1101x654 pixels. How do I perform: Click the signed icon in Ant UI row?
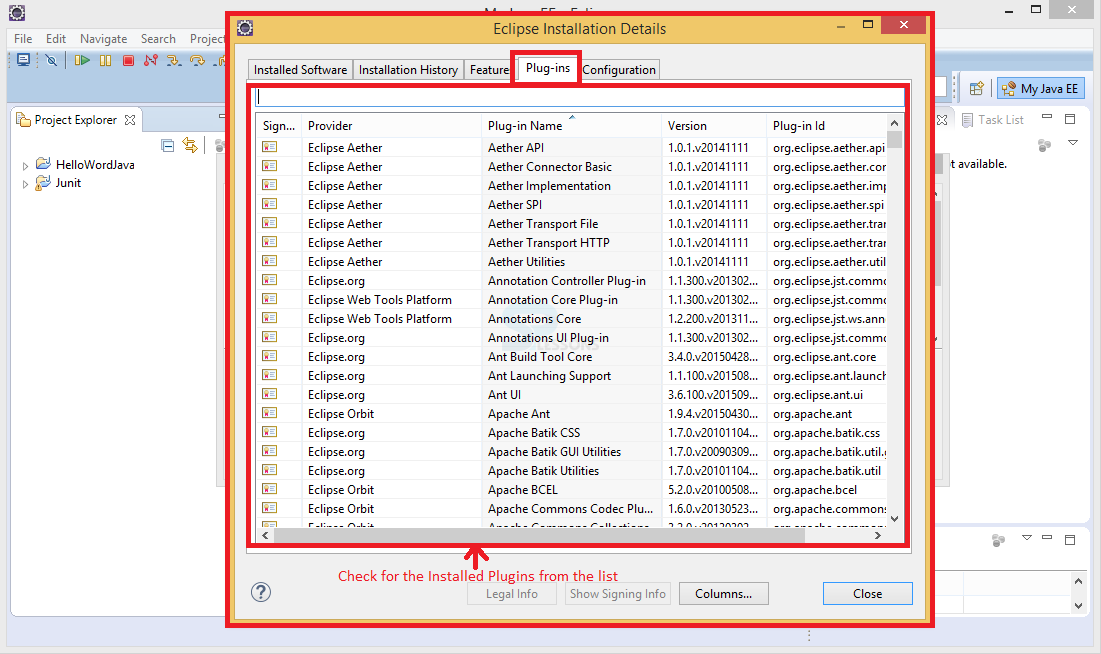[270, 393]
